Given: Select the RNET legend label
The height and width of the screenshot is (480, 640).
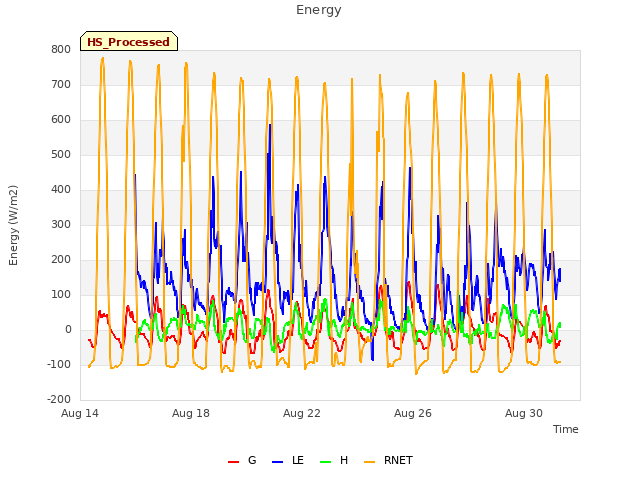Looking at the screenshot, I should pos(398,460).
